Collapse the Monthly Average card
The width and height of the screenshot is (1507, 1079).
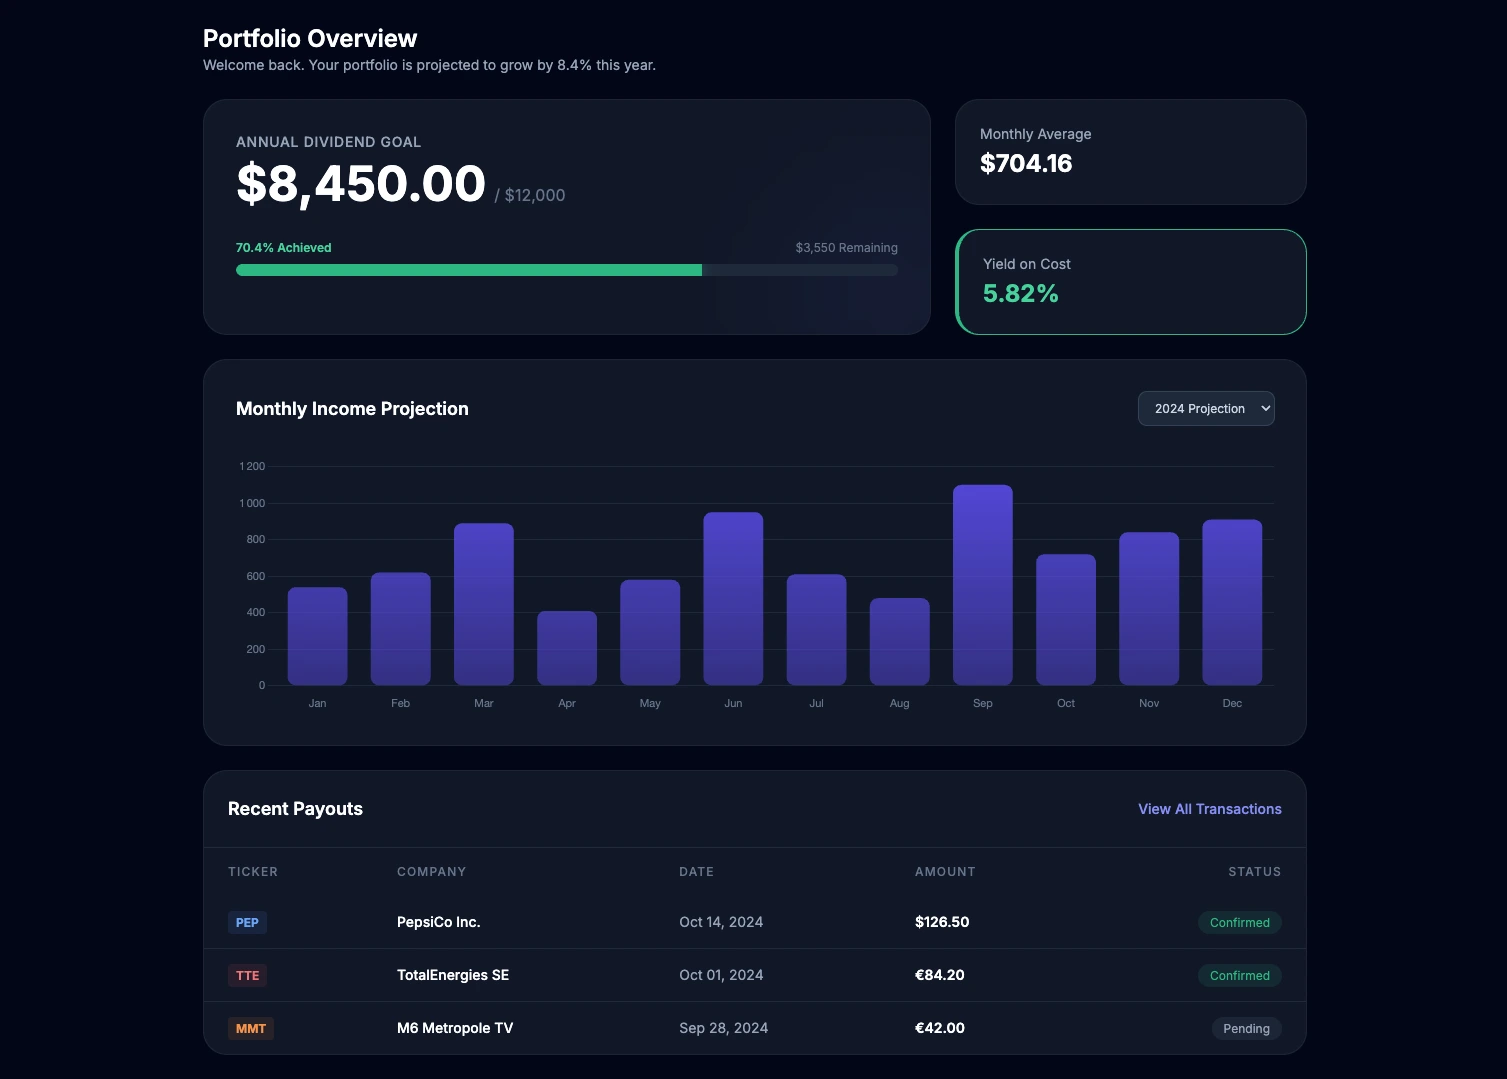coord(1130,151)
